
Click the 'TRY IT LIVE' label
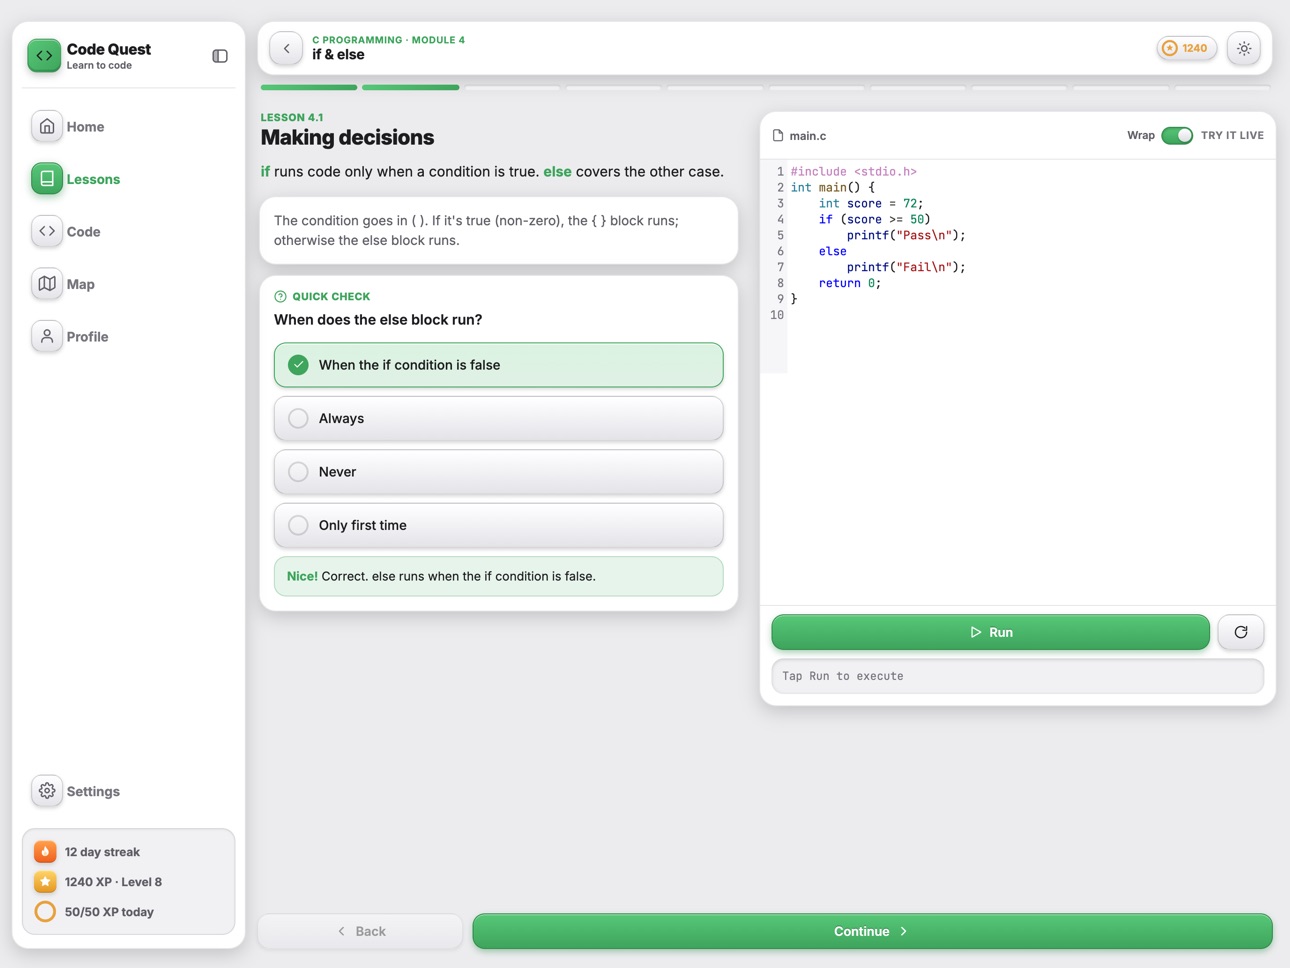point(1232,135)
